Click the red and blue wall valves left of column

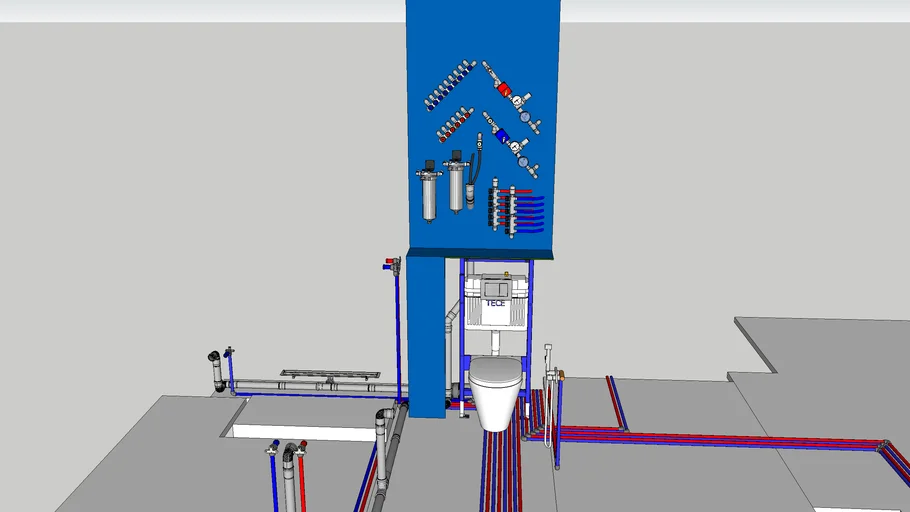(x=391, y=264)
